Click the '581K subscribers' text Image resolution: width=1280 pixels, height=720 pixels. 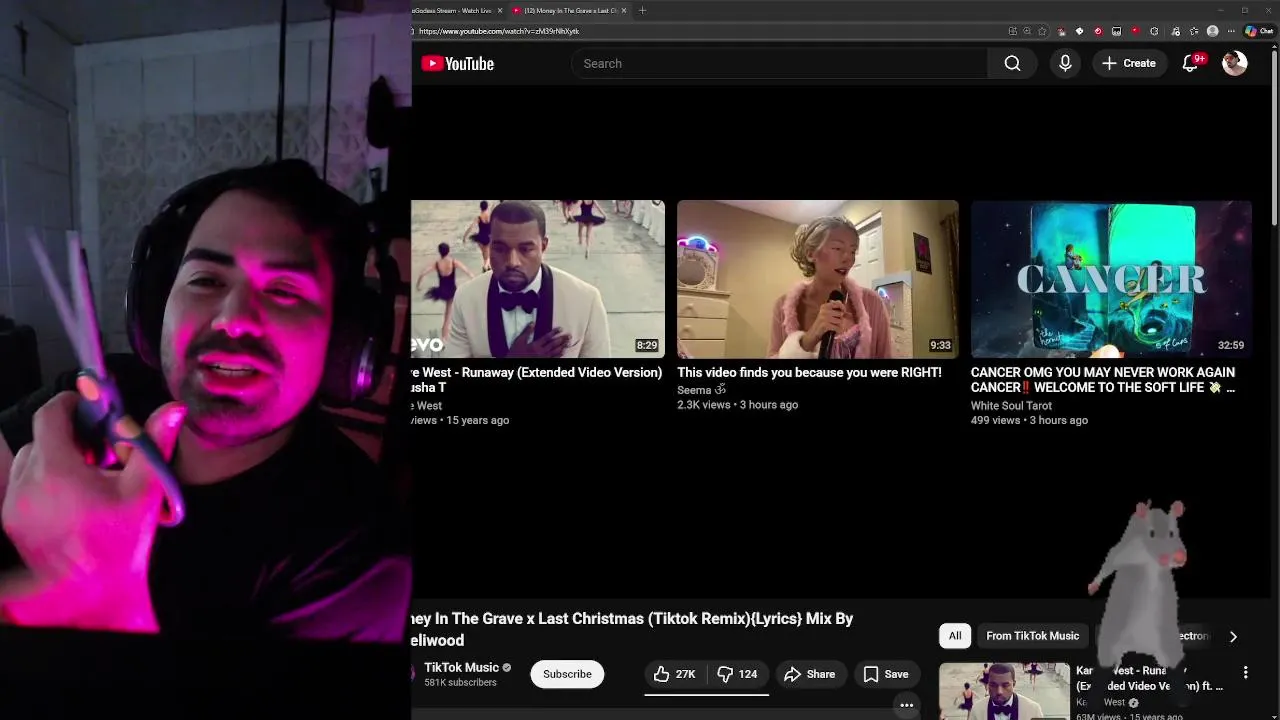pos(460,683)
